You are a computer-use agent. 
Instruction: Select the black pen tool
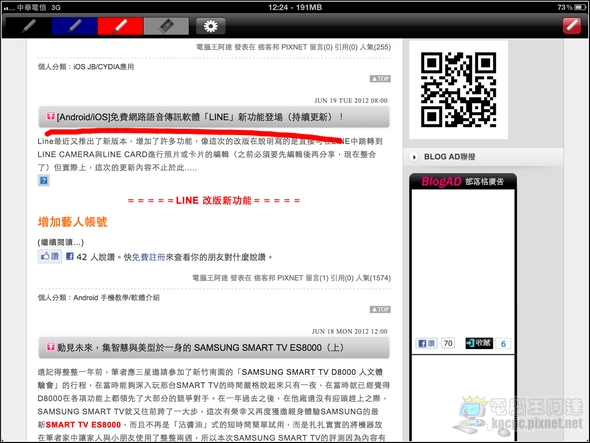29,26
